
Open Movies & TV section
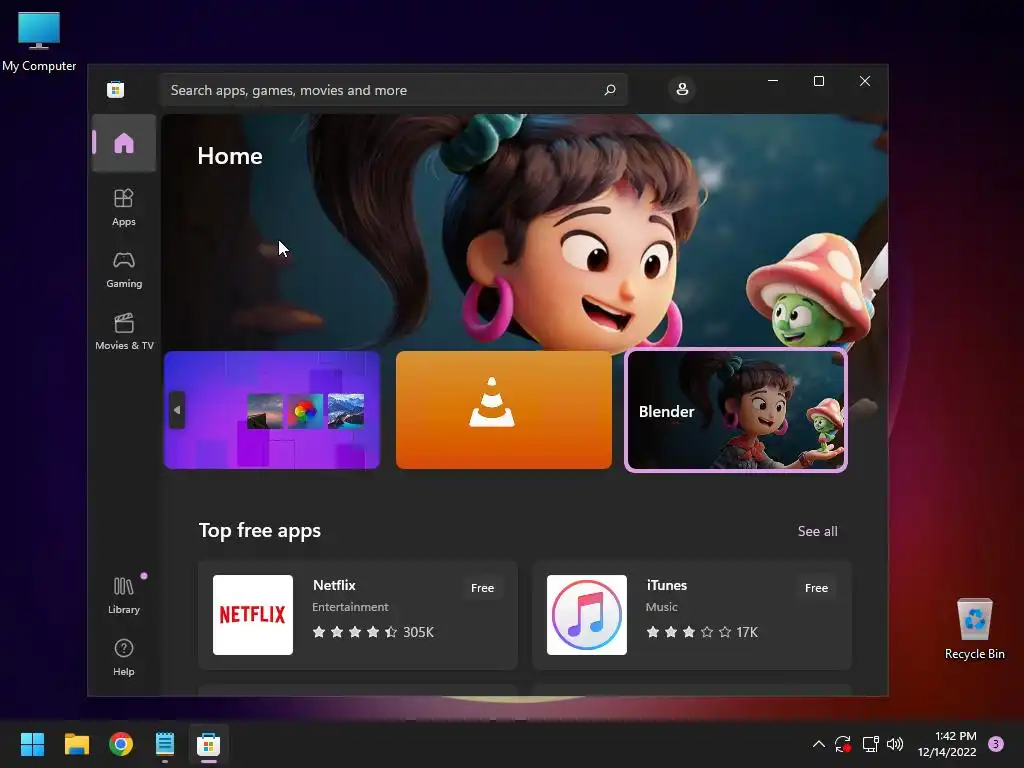pyautogui.click(x=124, y=331)
